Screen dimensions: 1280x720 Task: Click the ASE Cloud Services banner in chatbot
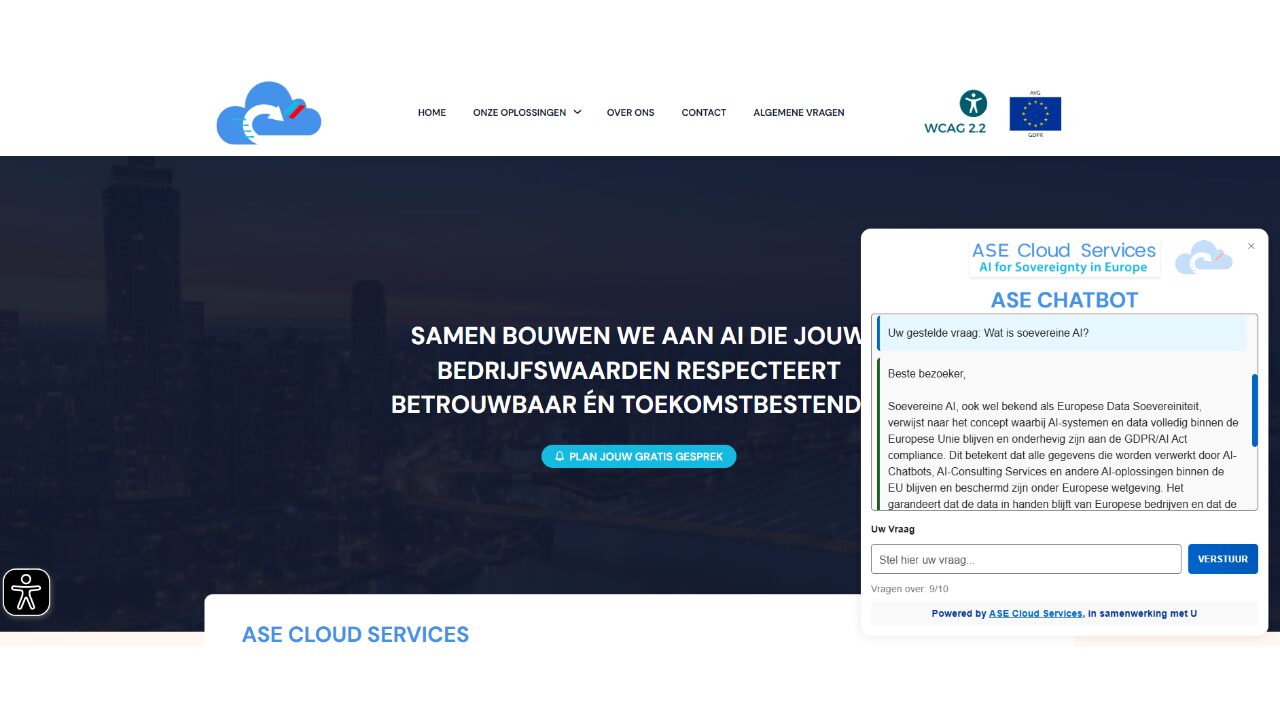pyautogui.click(x=1064, y=257)
